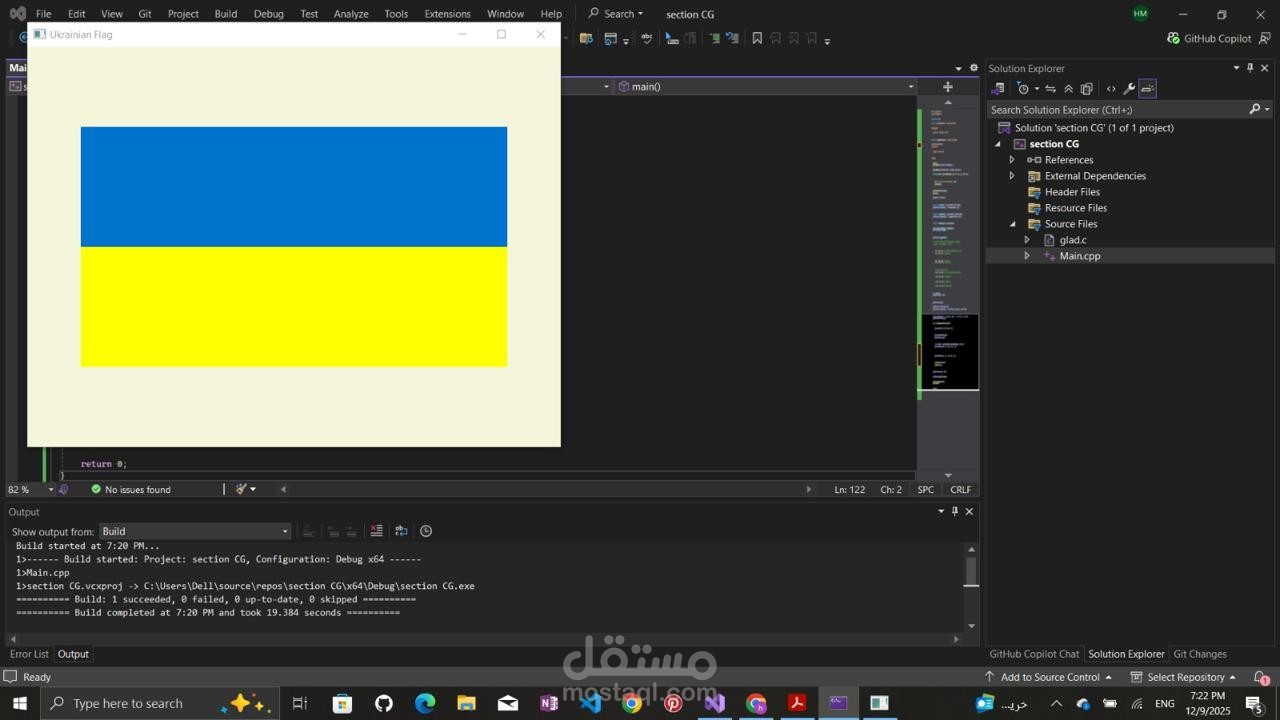The image size is (1280, 720).
Task: Expand the glad.c file node
Action: coord(1027,240)
